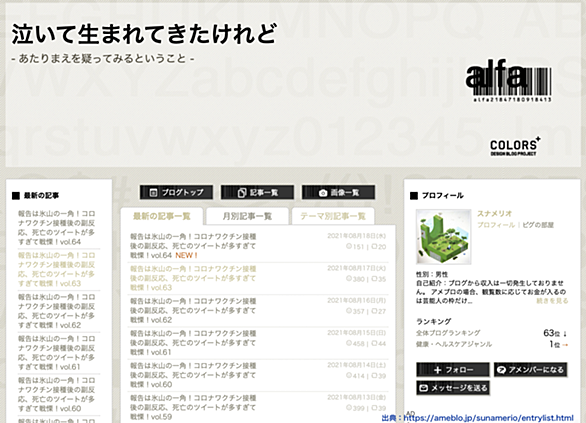
Task: Open the blog title 泣いて生まれてきたけれど
Action: coord(144,34)
